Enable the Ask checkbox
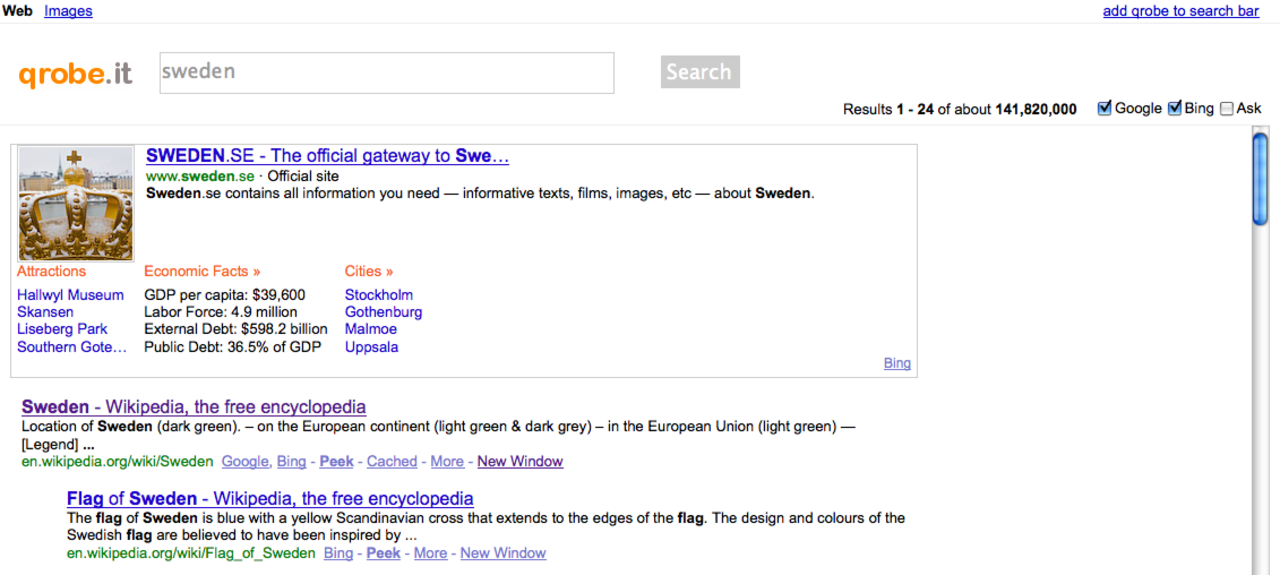Viewport: 1280px width, 575px height. click(1227, 108)
